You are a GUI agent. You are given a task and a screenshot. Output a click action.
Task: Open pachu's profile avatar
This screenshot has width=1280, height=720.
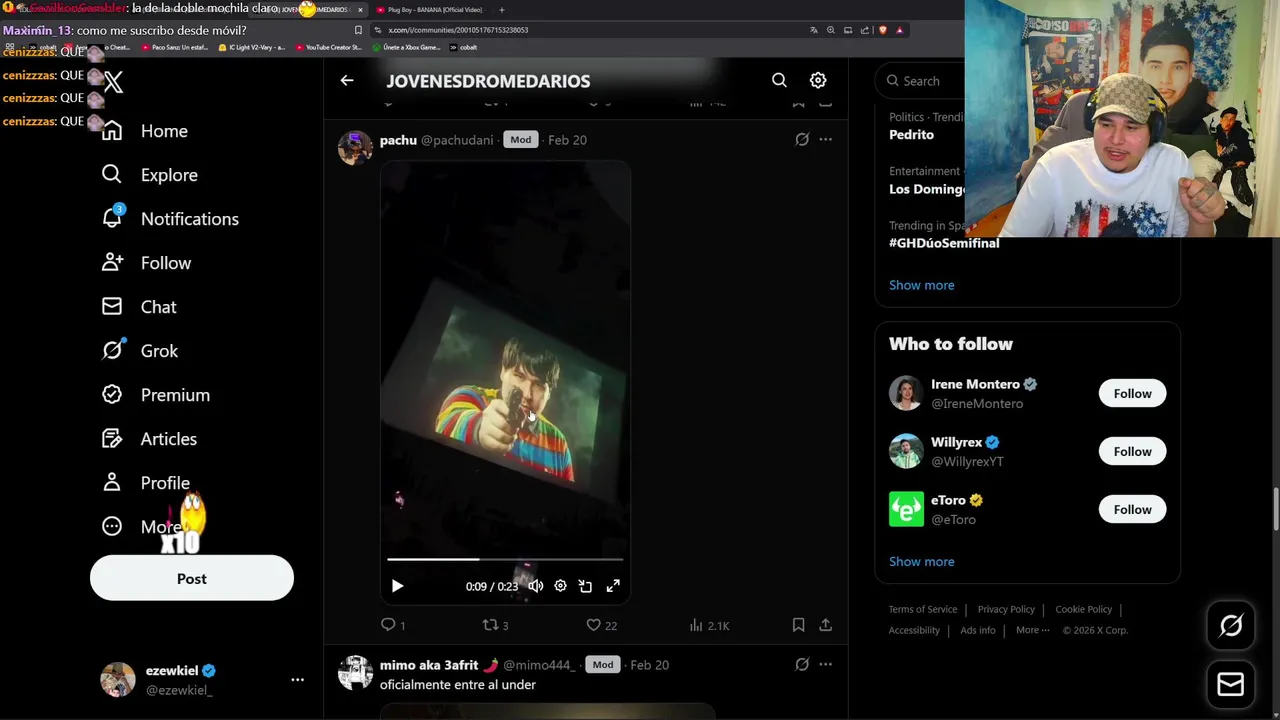point(355,147)
